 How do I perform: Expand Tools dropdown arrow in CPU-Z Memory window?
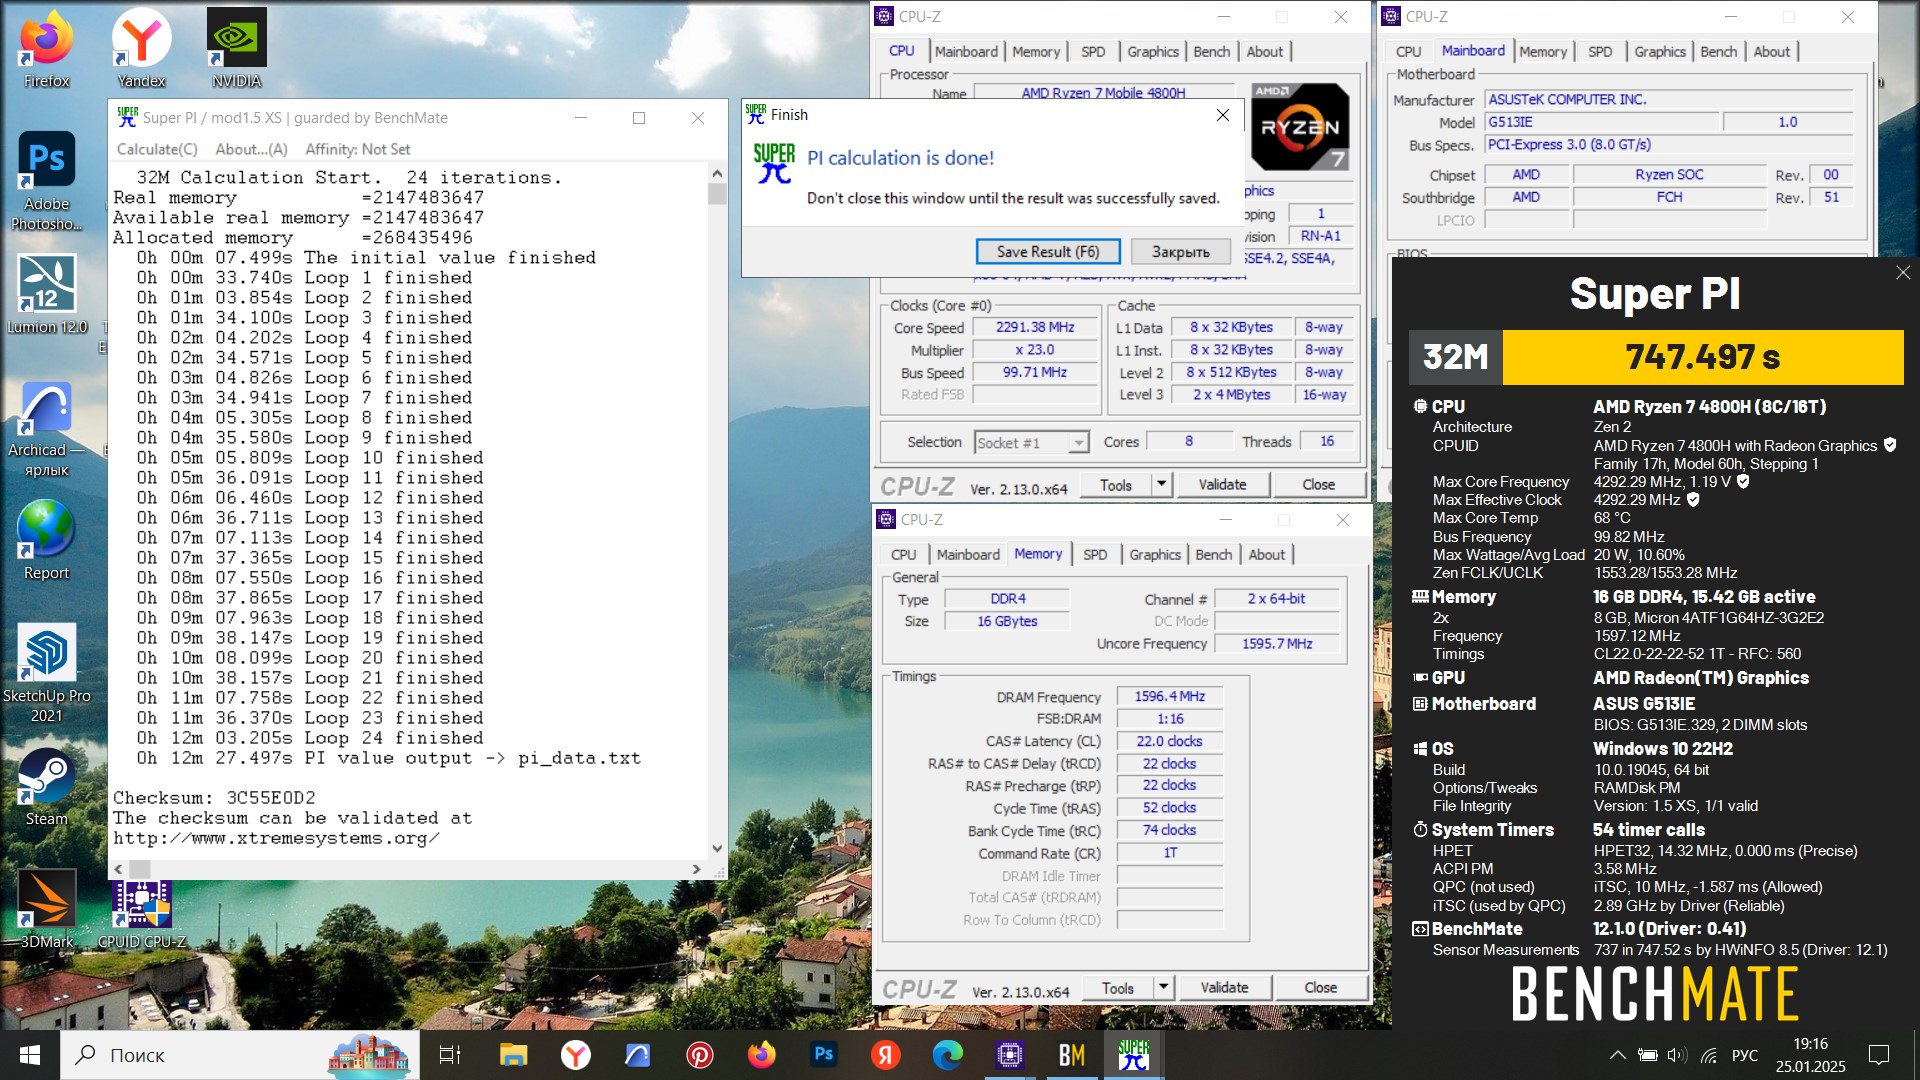1163,988
